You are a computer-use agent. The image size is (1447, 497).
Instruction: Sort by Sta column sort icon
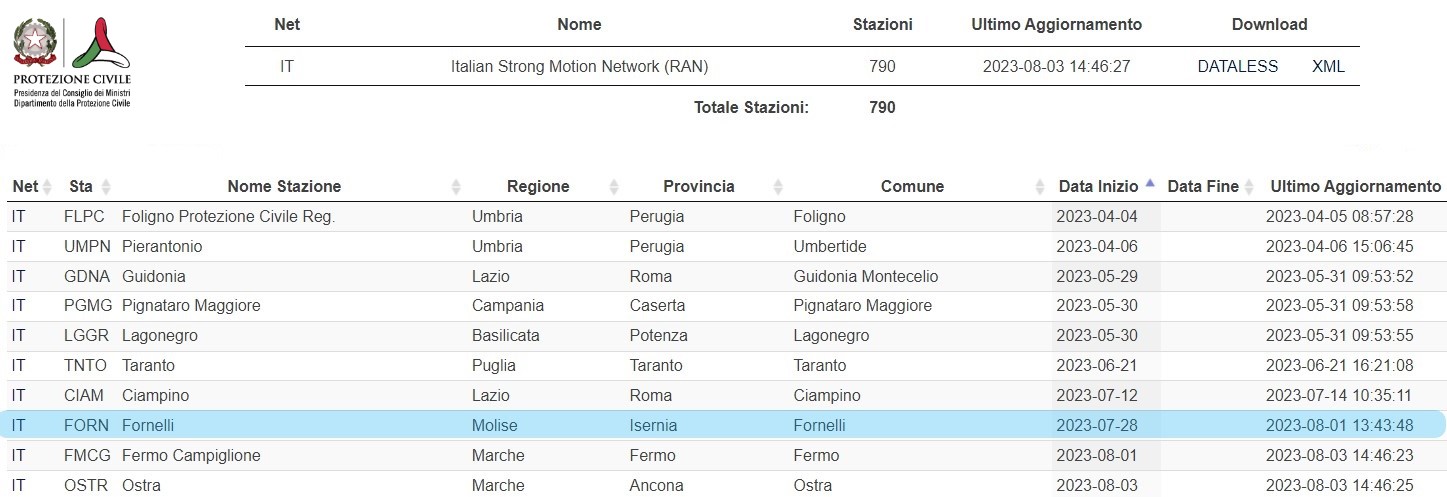click(106, 187)
